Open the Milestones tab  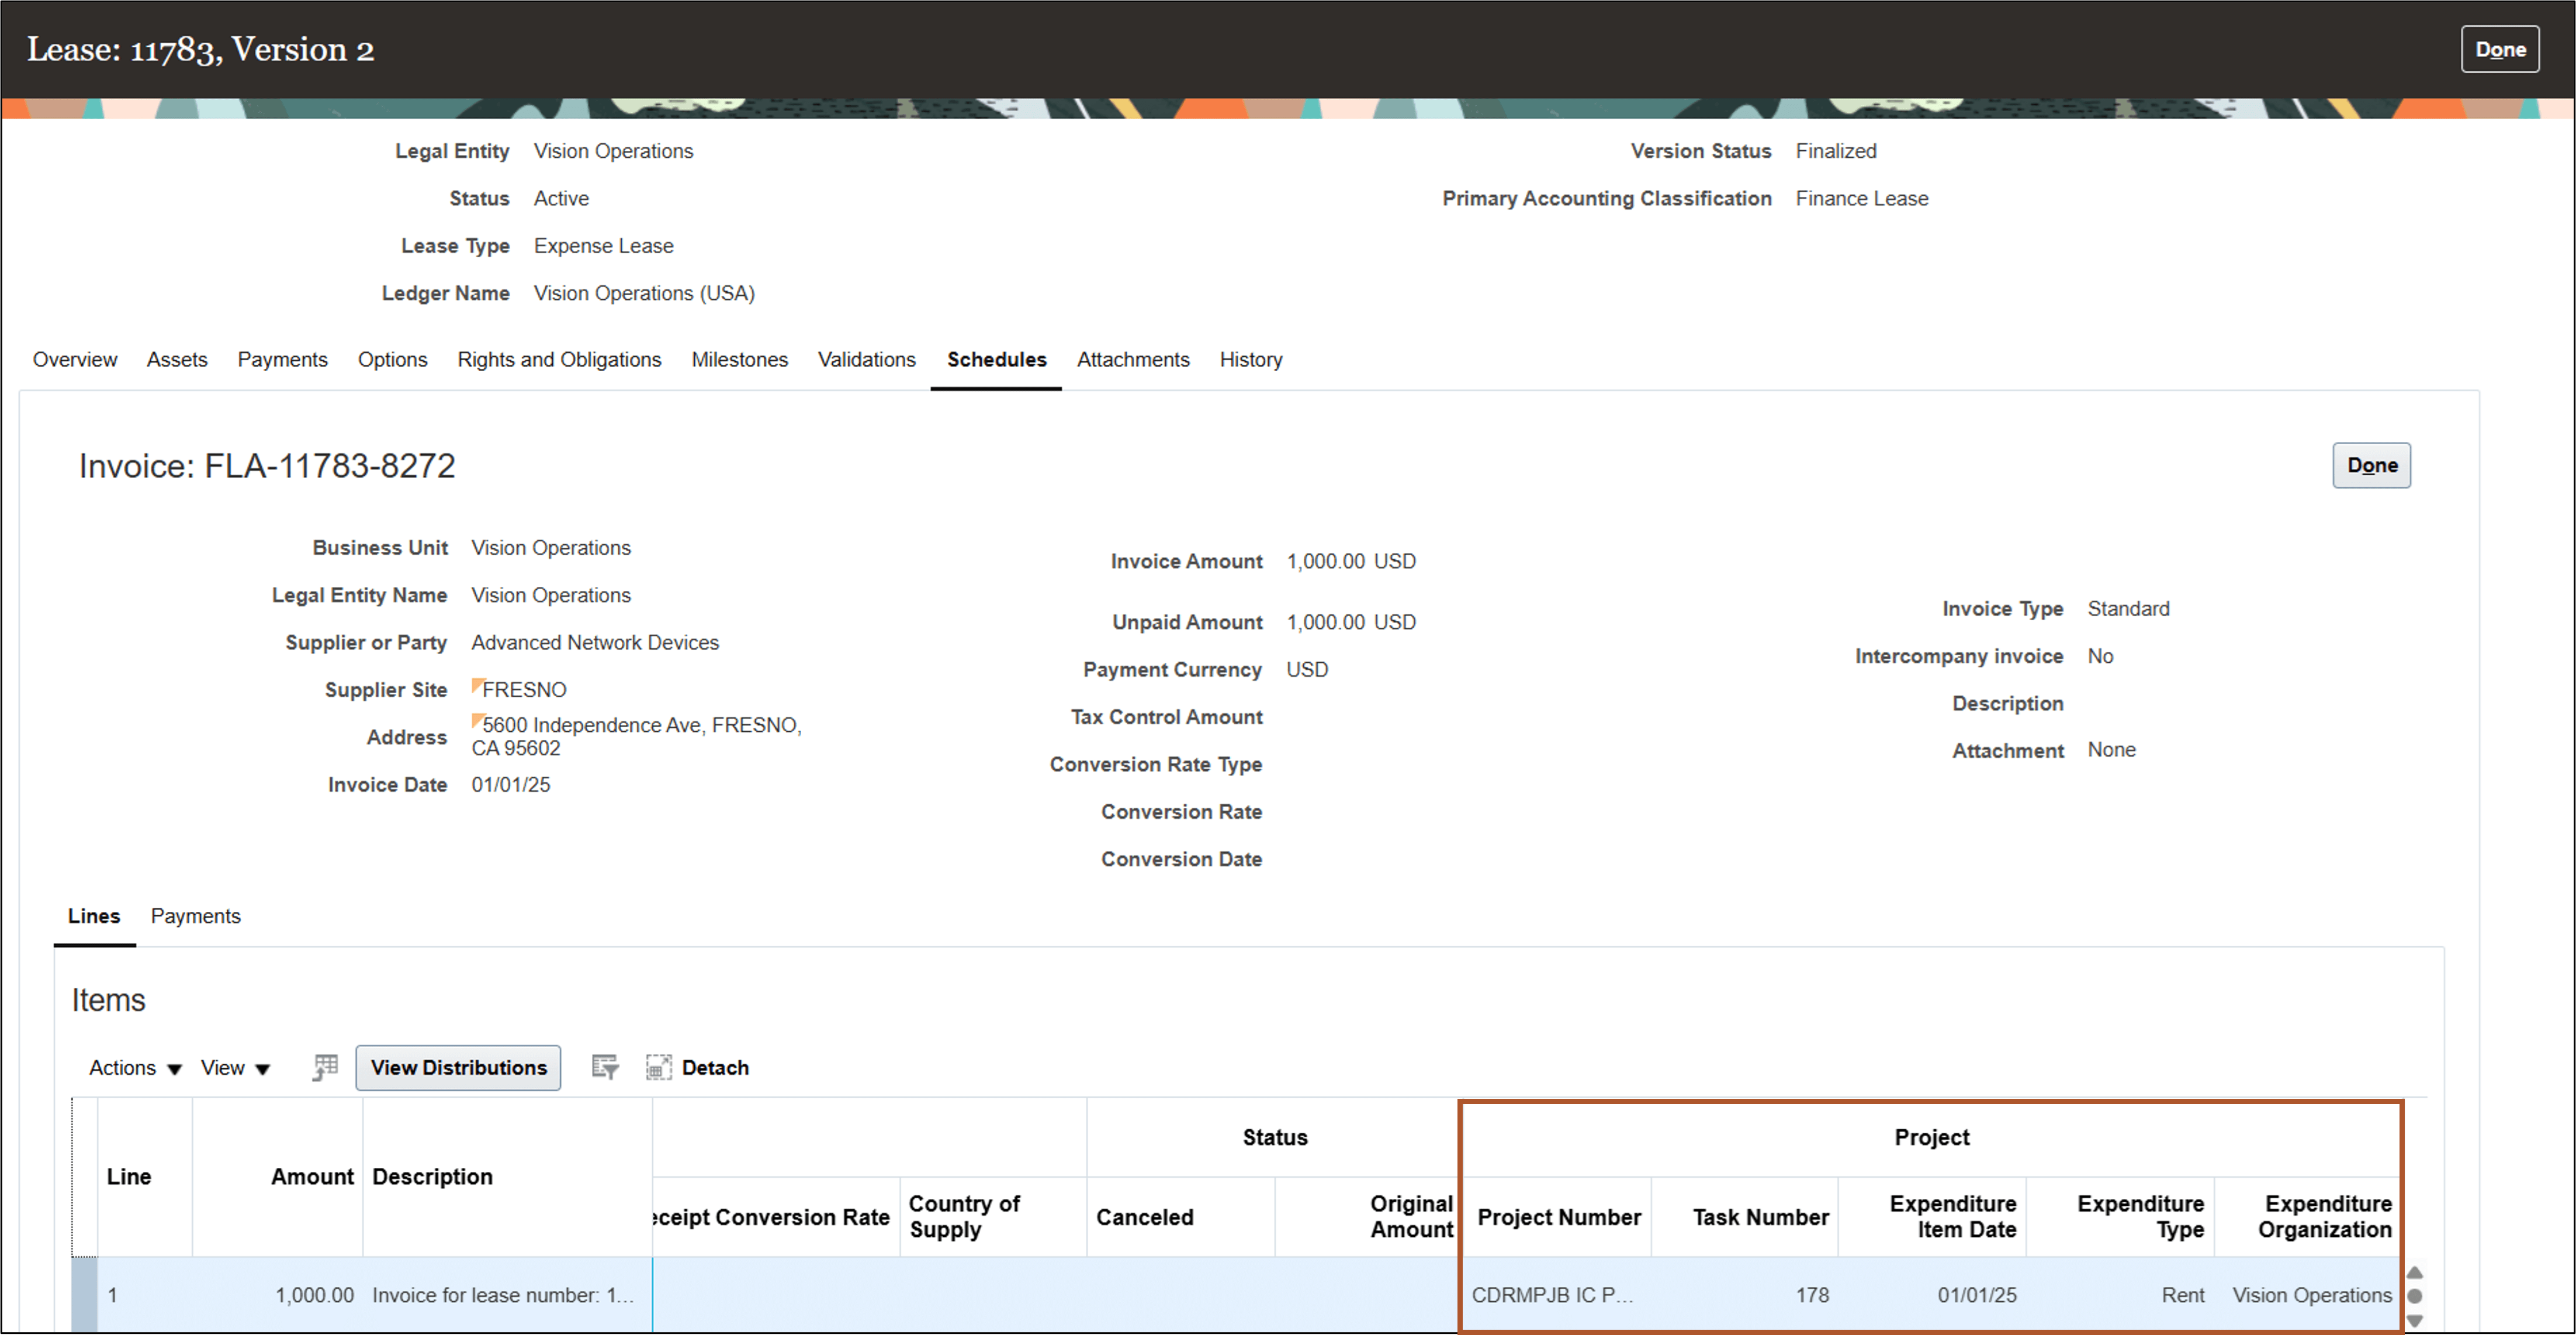[x=739, y=359]
